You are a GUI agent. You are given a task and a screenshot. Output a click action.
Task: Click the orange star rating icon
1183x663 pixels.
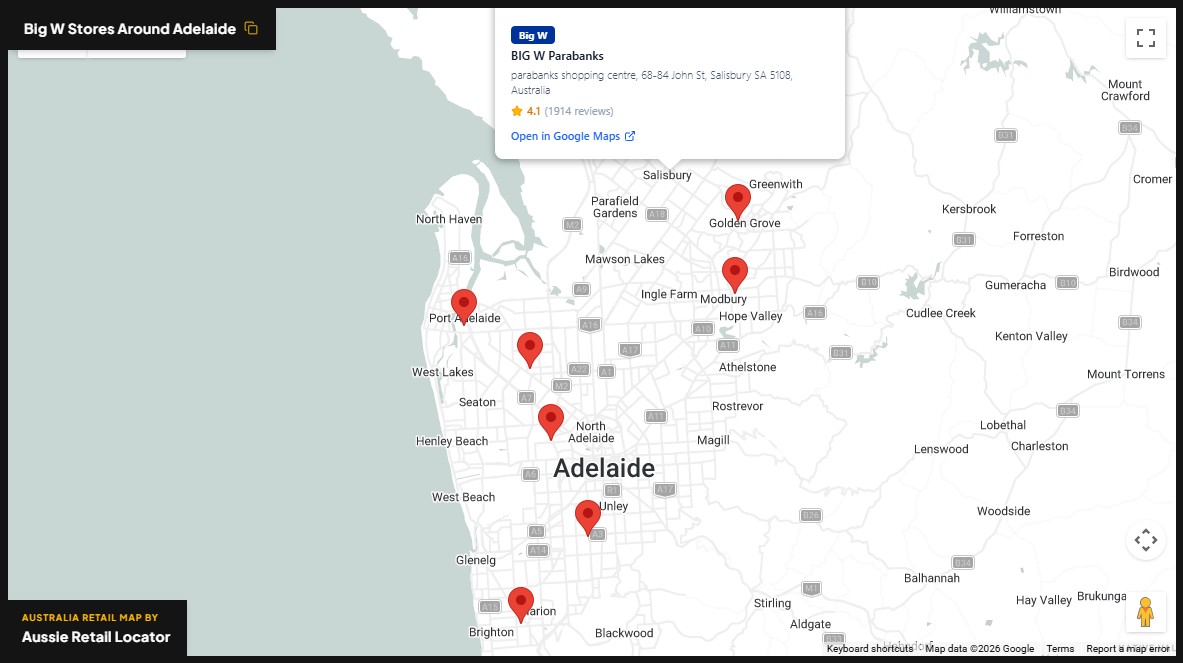[x=517, y=111]
